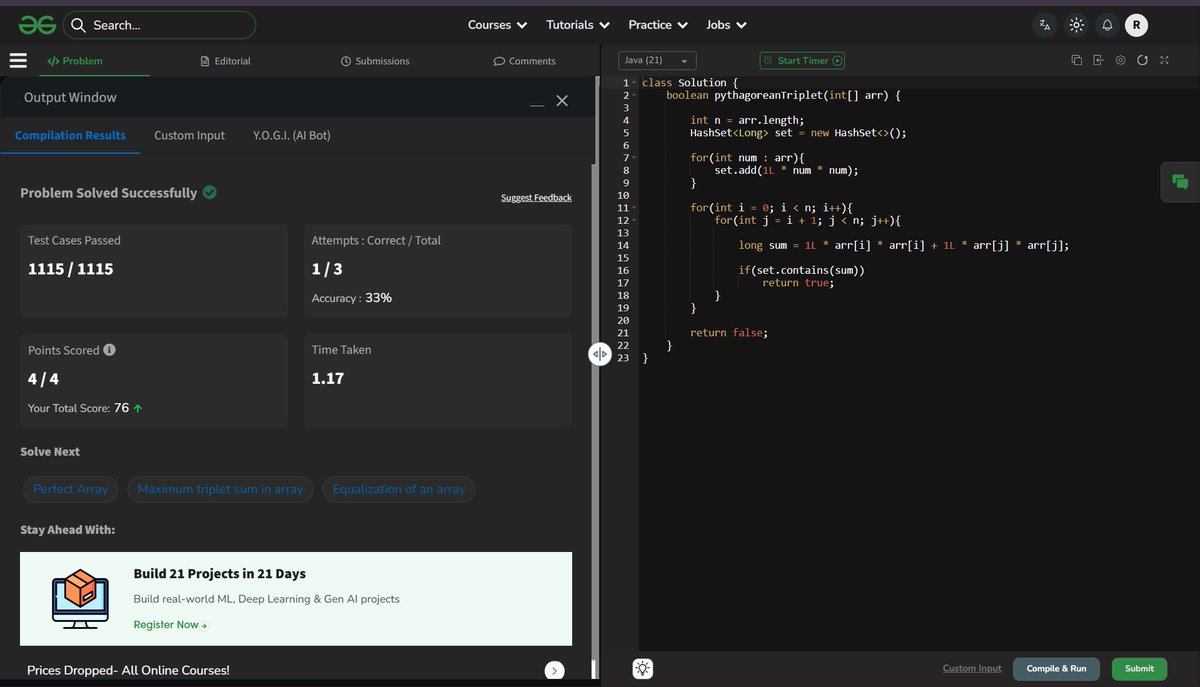Toggle the light/dark theme sun icon
Viewport: 1200px width, 687px height.
pos(1076,25)
